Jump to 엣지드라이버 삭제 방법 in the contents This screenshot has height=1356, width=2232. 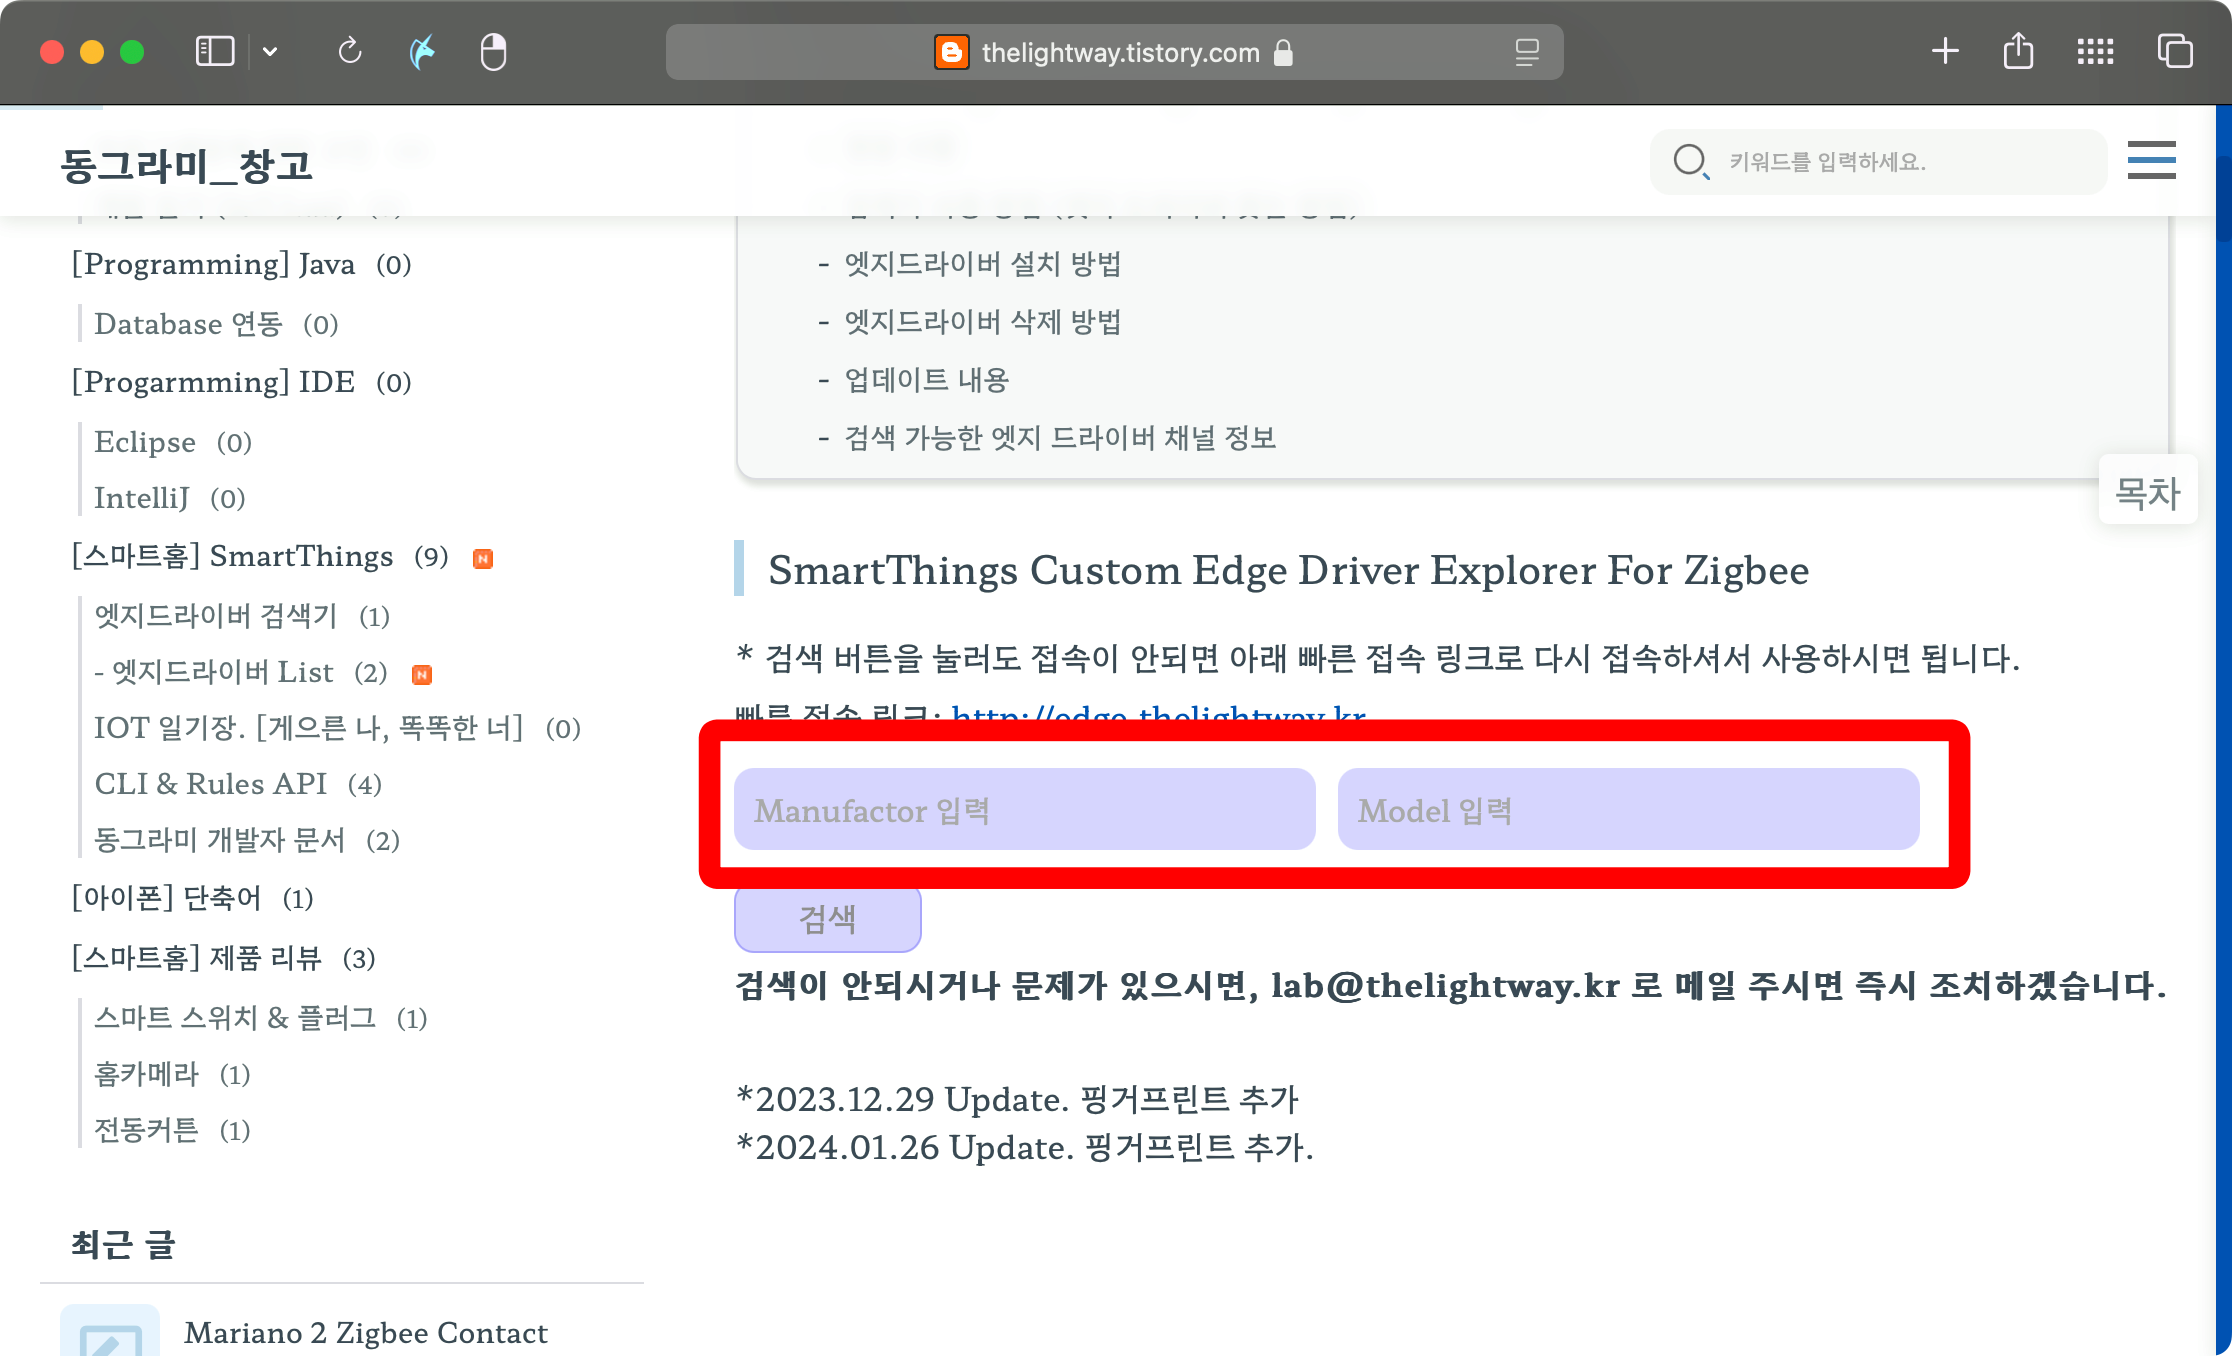(982, 322)
